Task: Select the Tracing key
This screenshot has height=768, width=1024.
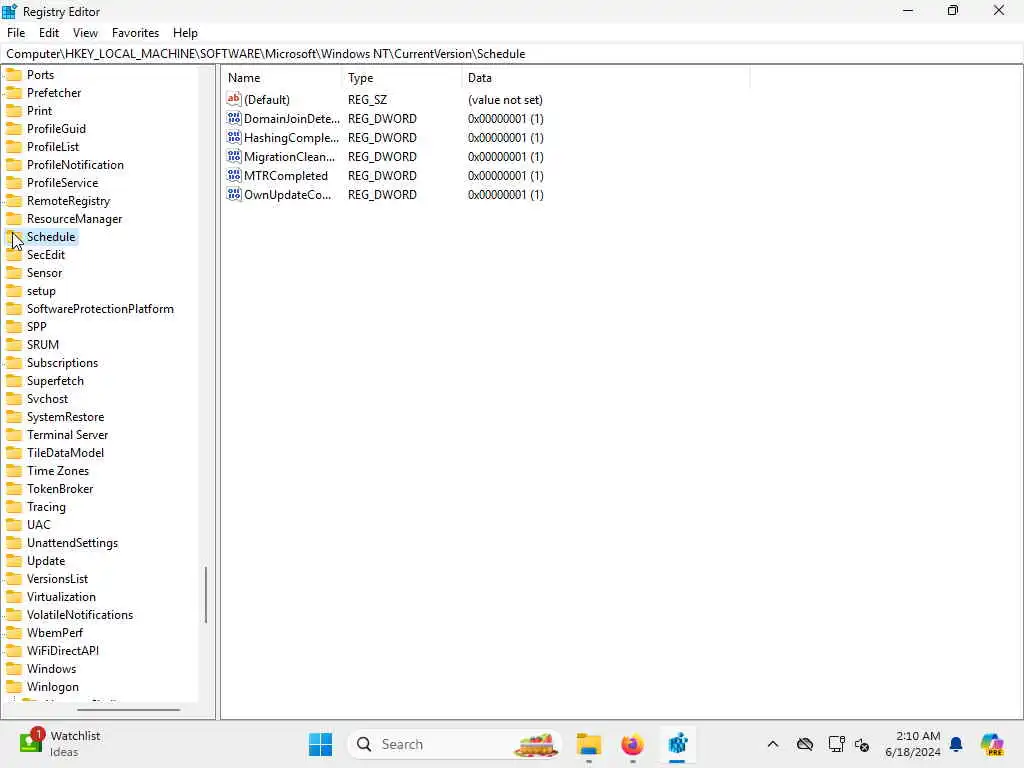Action: [46, 507]
